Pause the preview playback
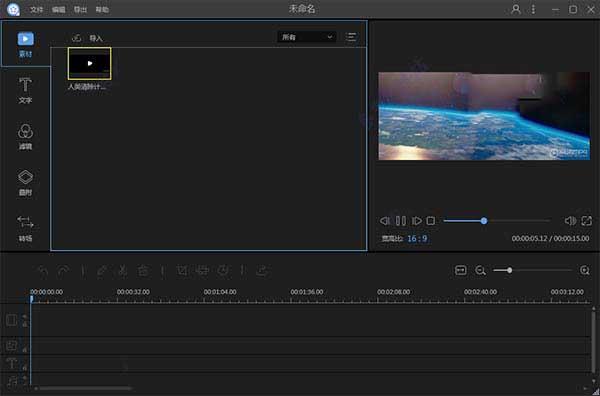This screenshot has height=396, width=600. (401, 221)
